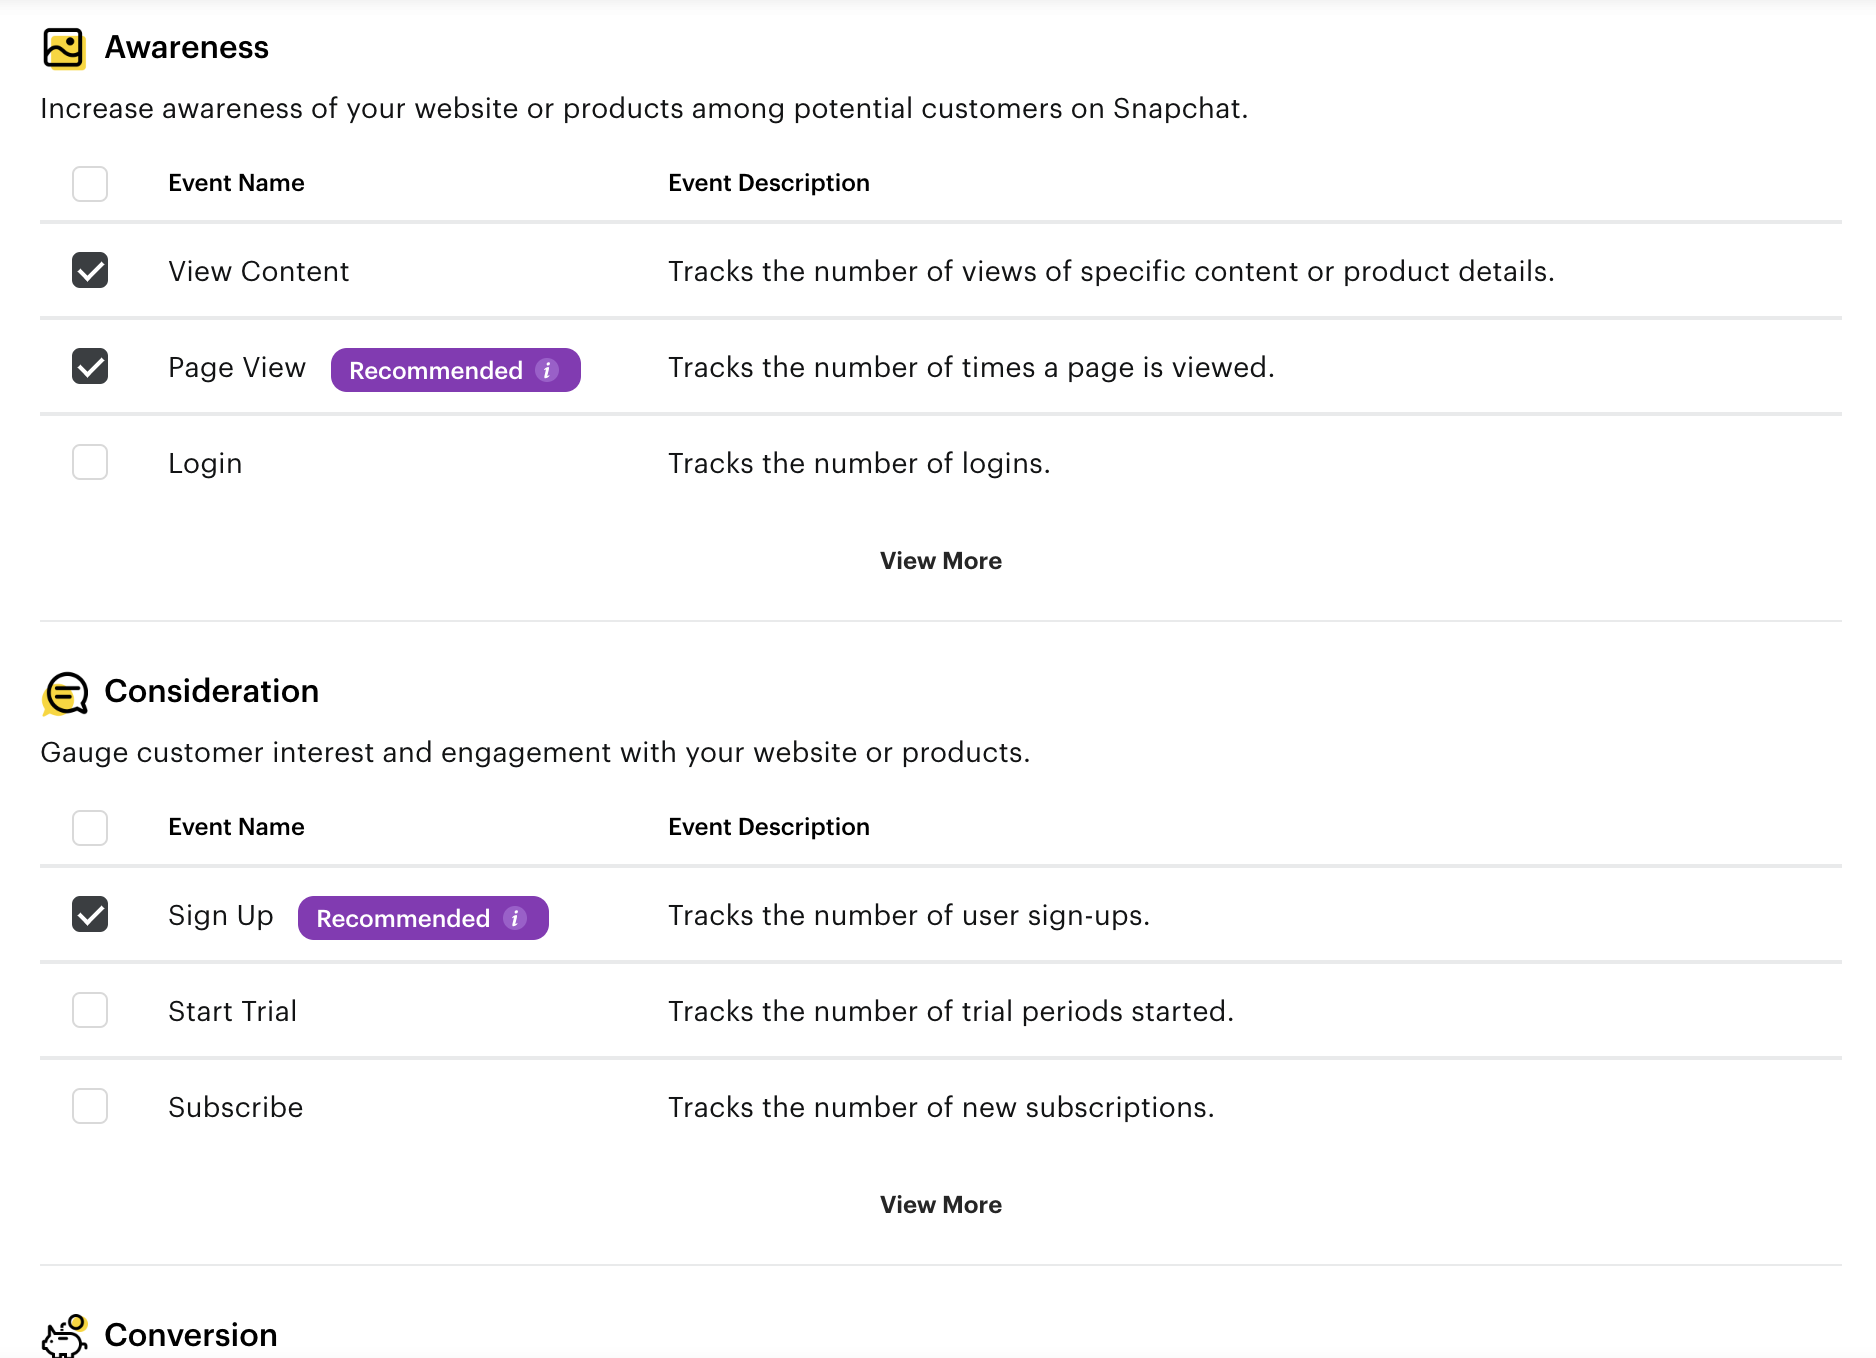Click the Awareness section chart icon
The image size is (1876, 1358).
64,47
